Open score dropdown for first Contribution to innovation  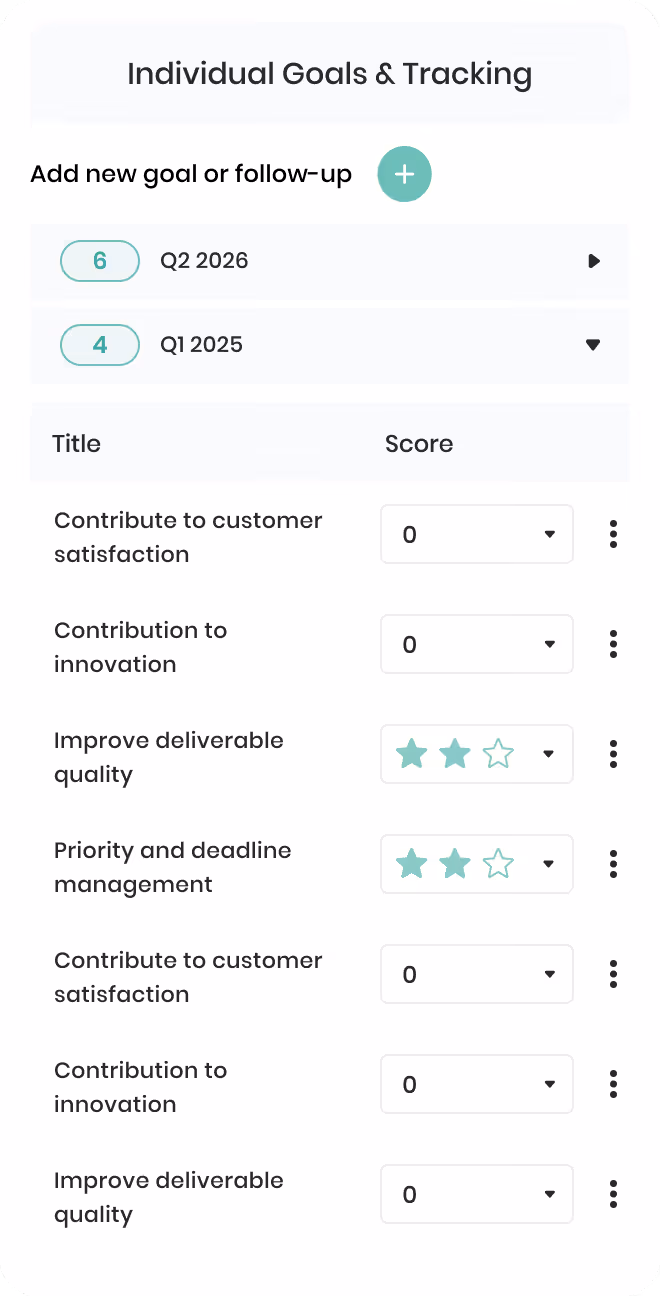click(477, 644)
